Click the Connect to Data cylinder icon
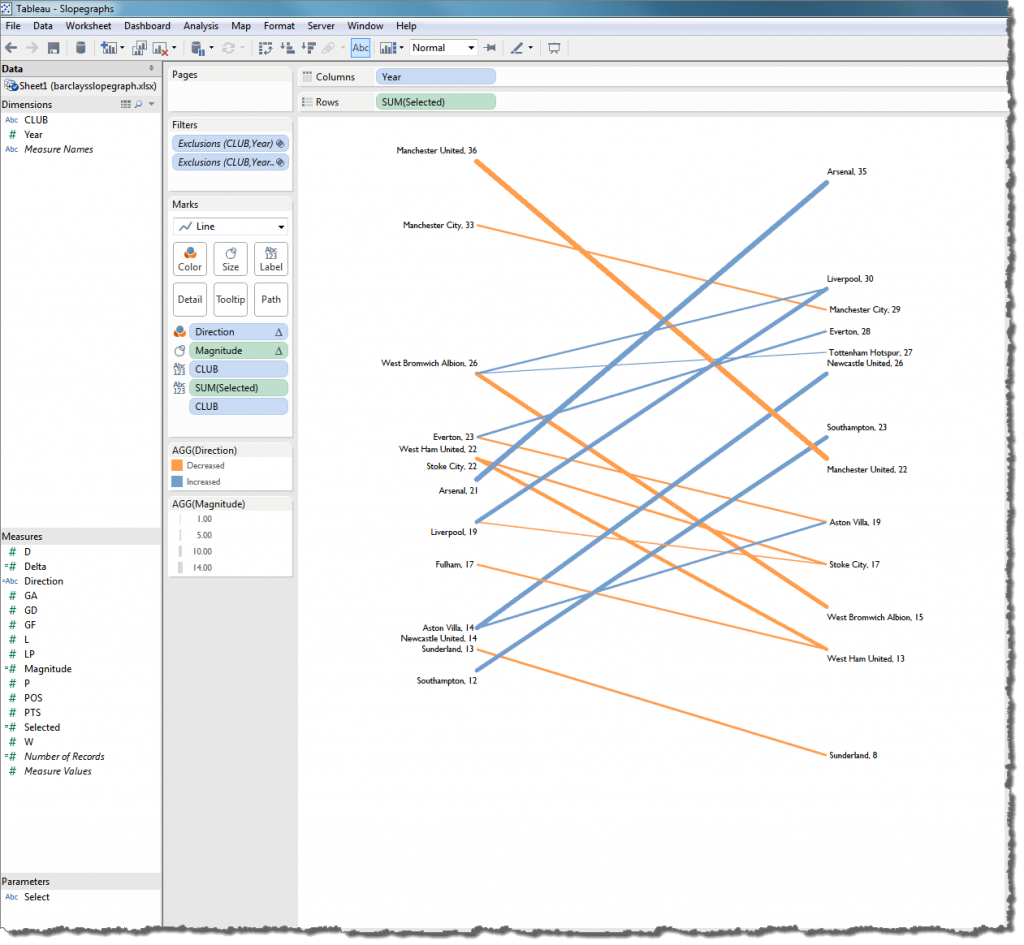The height and width of the screenshot is (945, 1024). [80, 47]
